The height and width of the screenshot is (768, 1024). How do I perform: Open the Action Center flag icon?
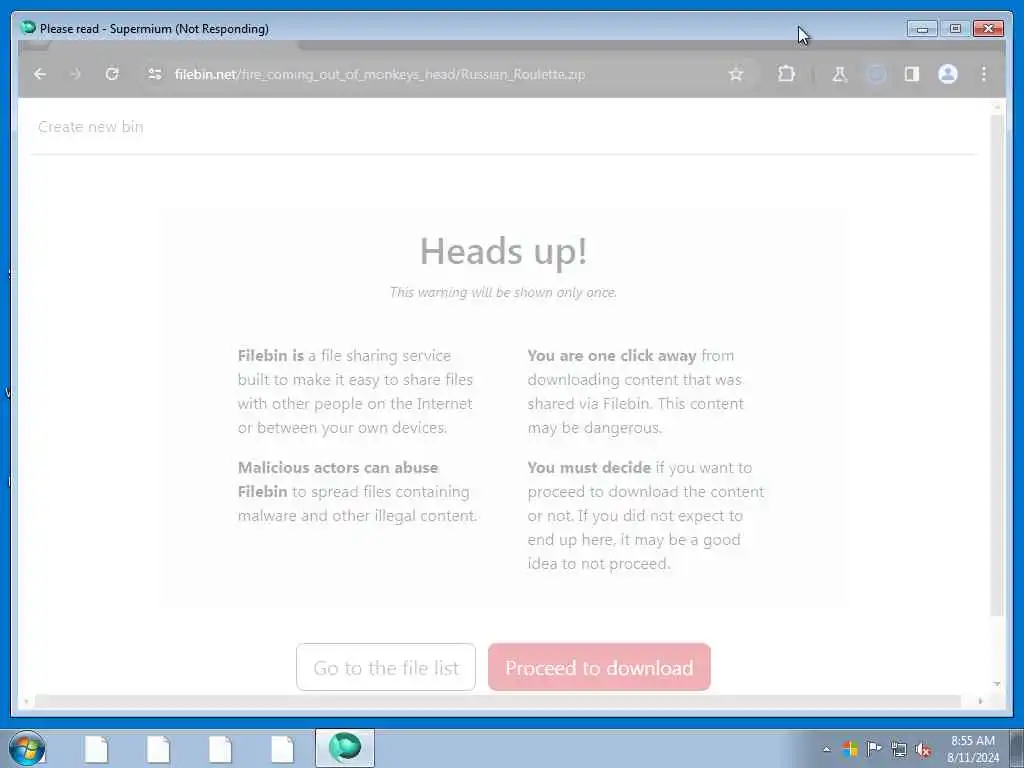874,749
